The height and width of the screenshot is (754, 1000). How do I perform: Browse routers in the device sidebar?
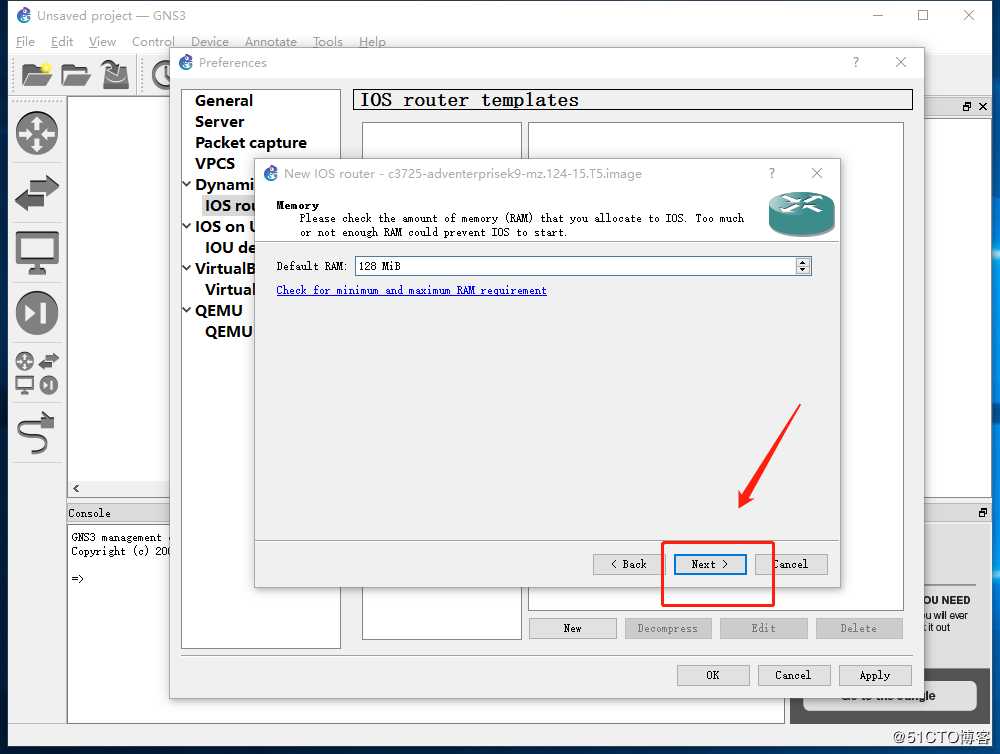coord(37,133)
